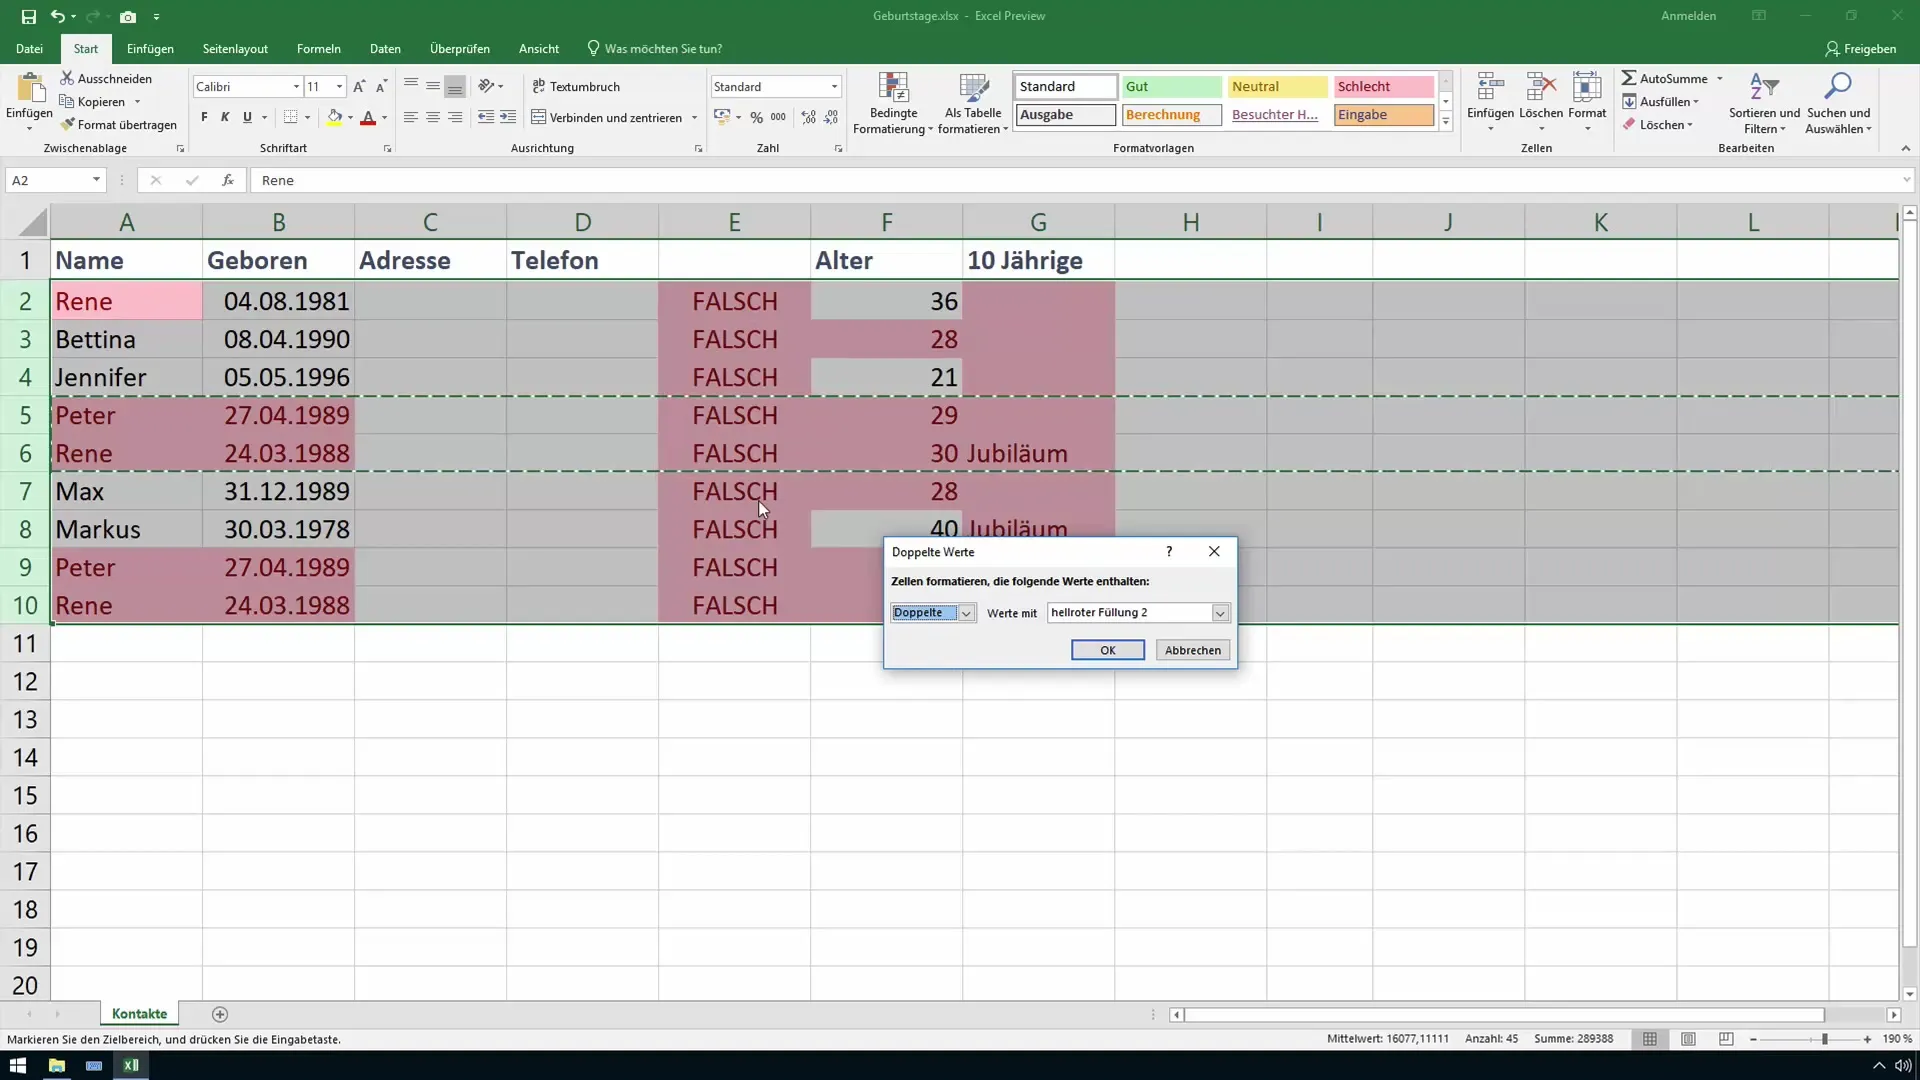1920x1080 pixels.
Task: Click Freigeben share button
Action: 1860,48
